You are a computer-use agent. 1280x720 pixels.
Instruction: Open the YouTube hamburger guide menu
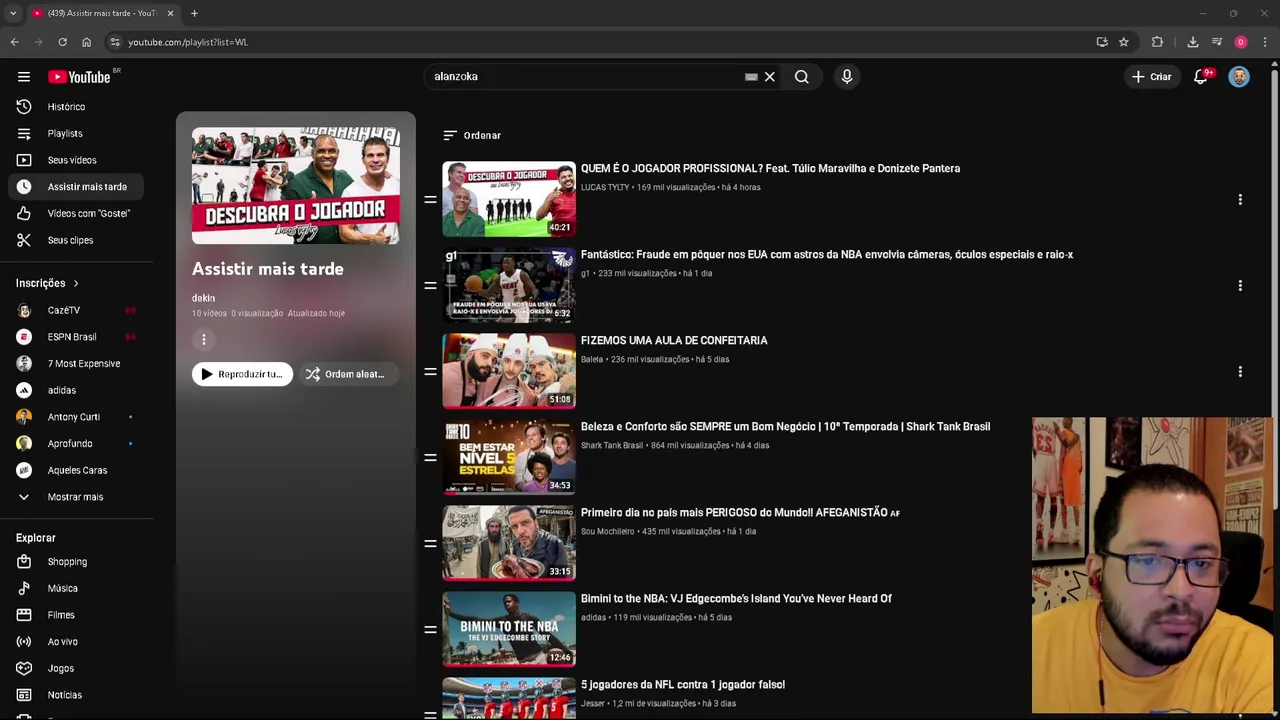24,77
